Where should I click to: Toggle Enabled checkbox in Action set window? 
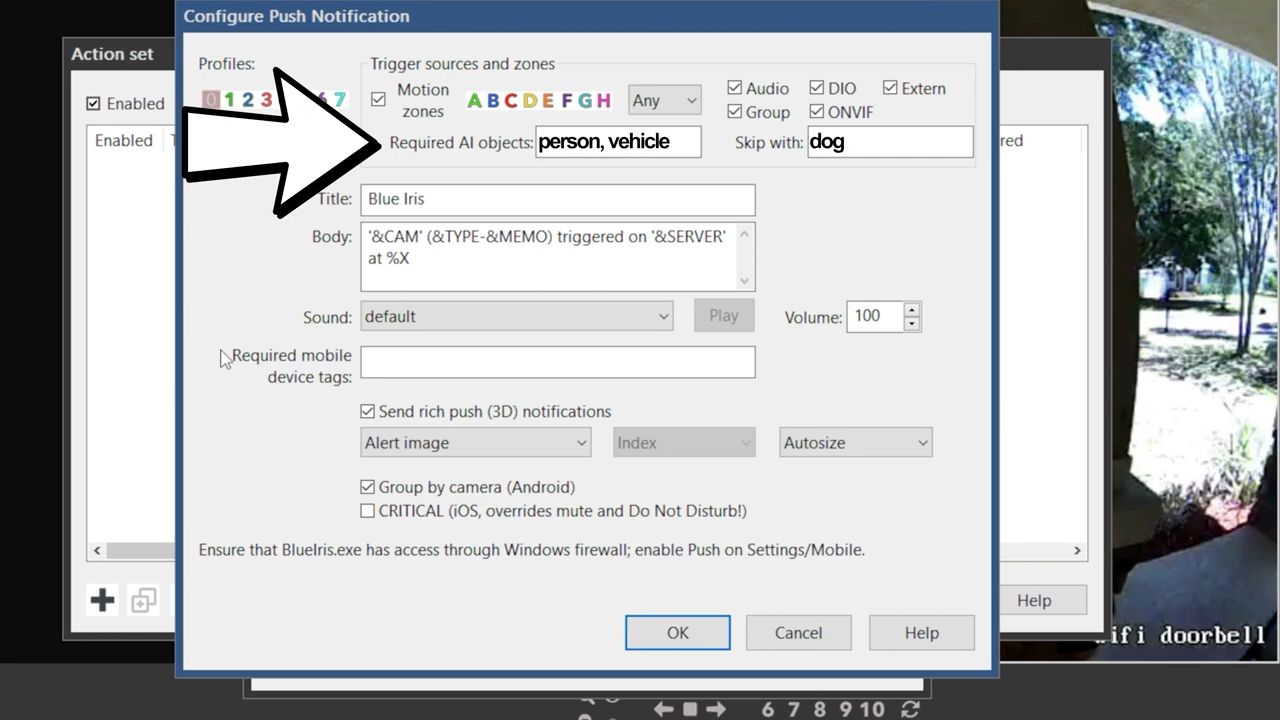point(94,103)
